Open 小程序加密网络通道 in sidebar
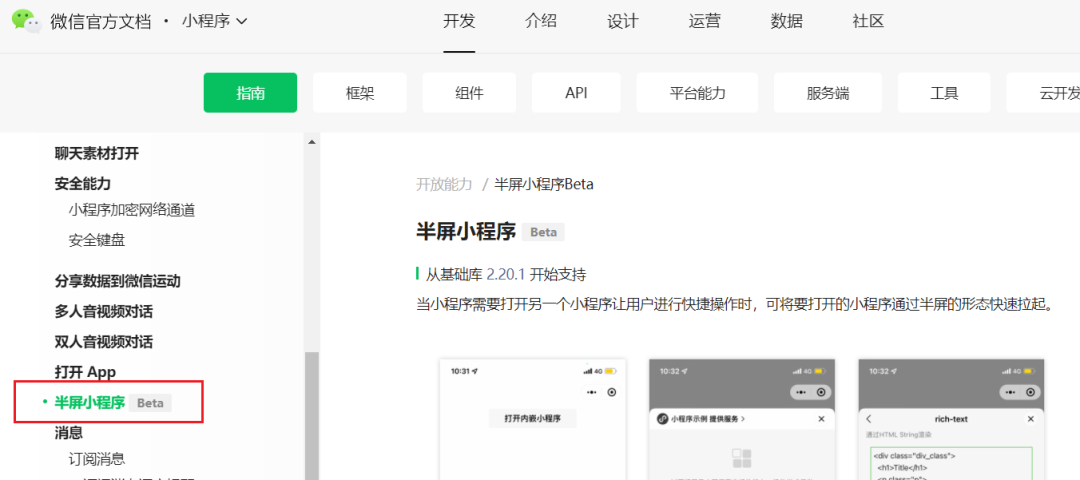Image resolution: width=1080 pixels, height=480 pixels. click(x=132, y=210)
